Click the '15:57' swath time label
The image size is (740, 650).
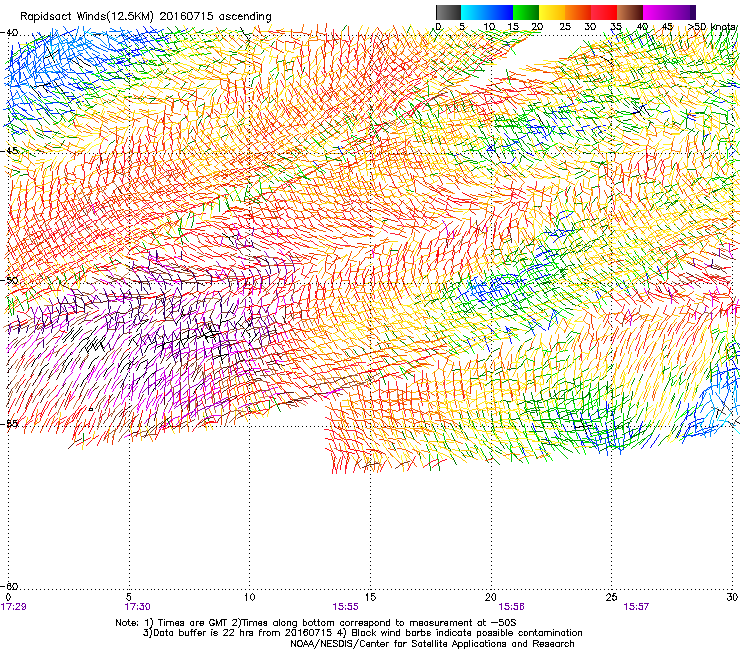(636, 607)
